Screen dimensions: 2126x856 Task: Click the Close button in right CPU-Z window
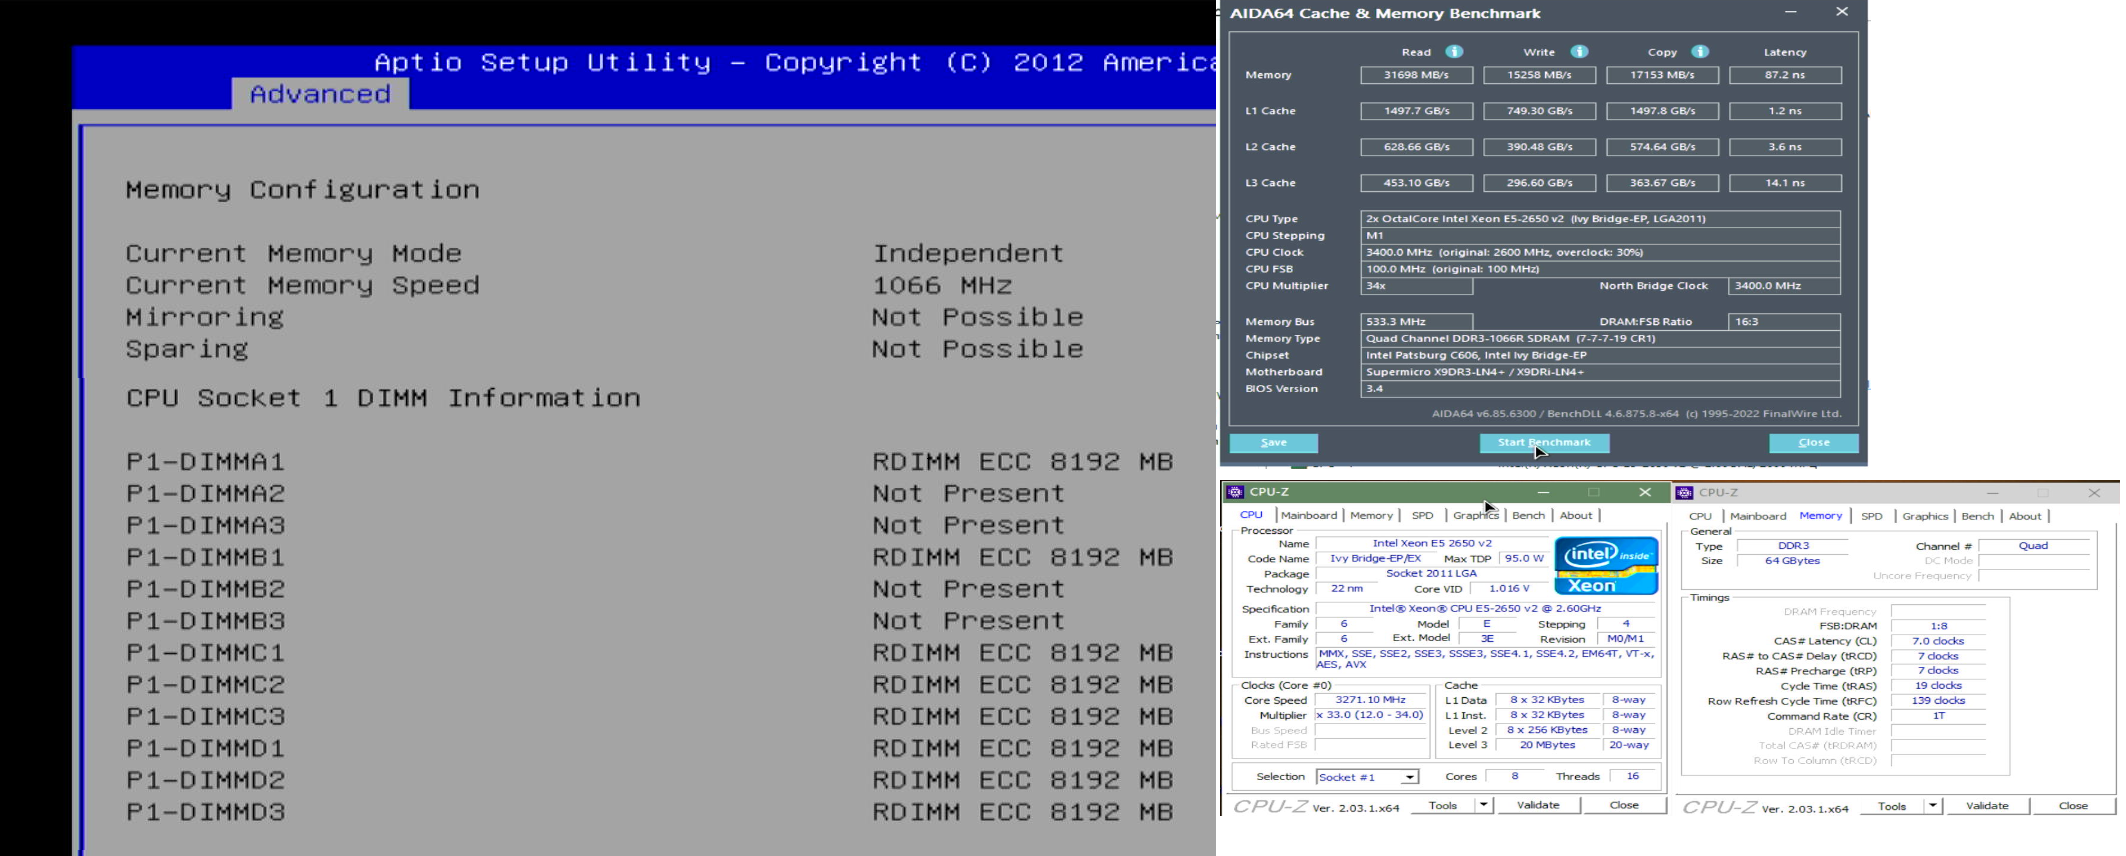point(2073,806)
